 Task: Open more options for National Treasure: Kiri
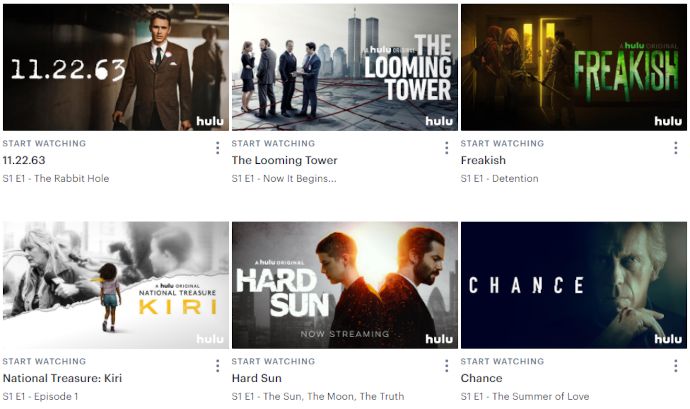[x=217, y=366]
